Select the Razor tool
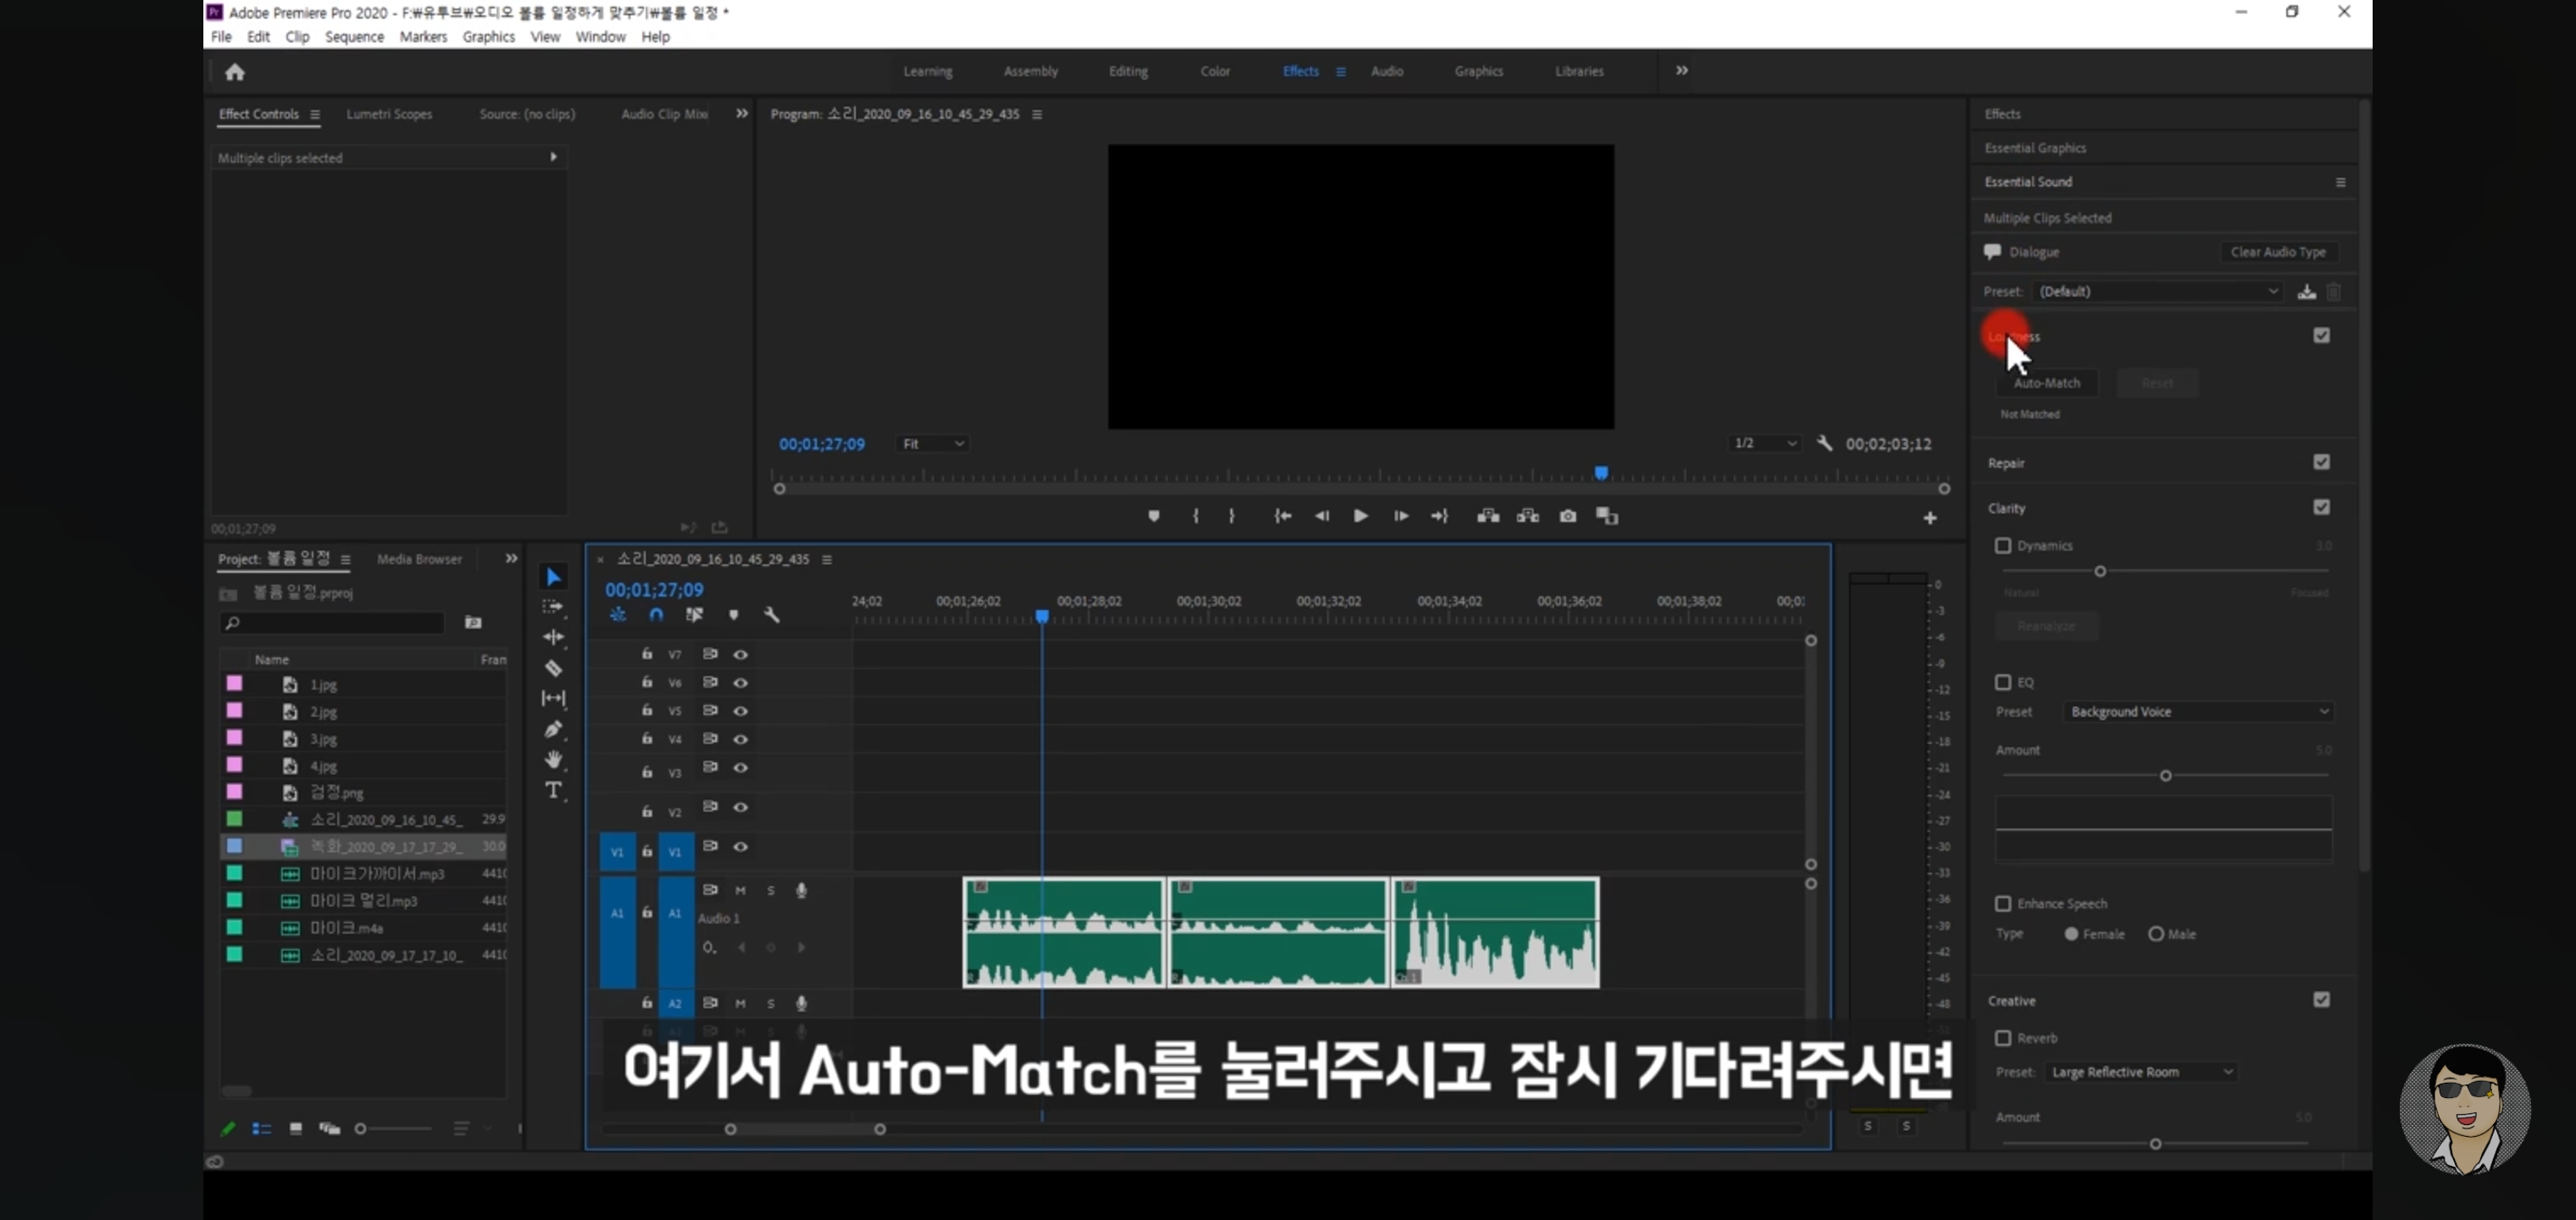The width and height of the screenshot is (2576, 1220). 553,668
